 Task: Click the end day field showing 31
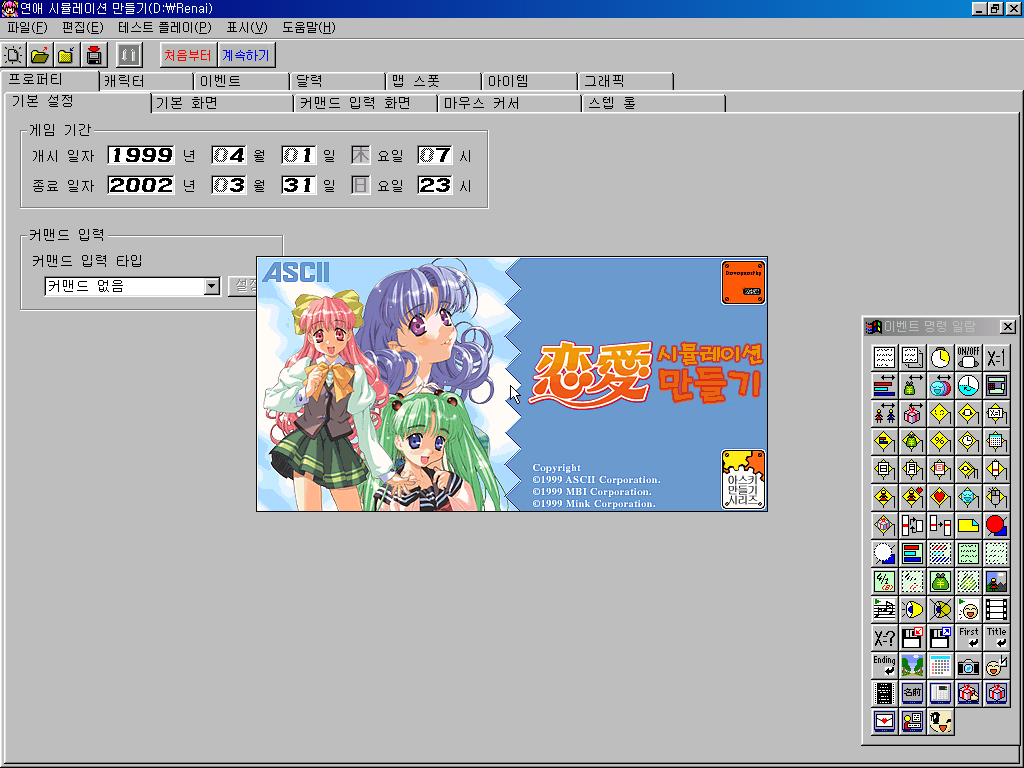[x=298, y=185]
